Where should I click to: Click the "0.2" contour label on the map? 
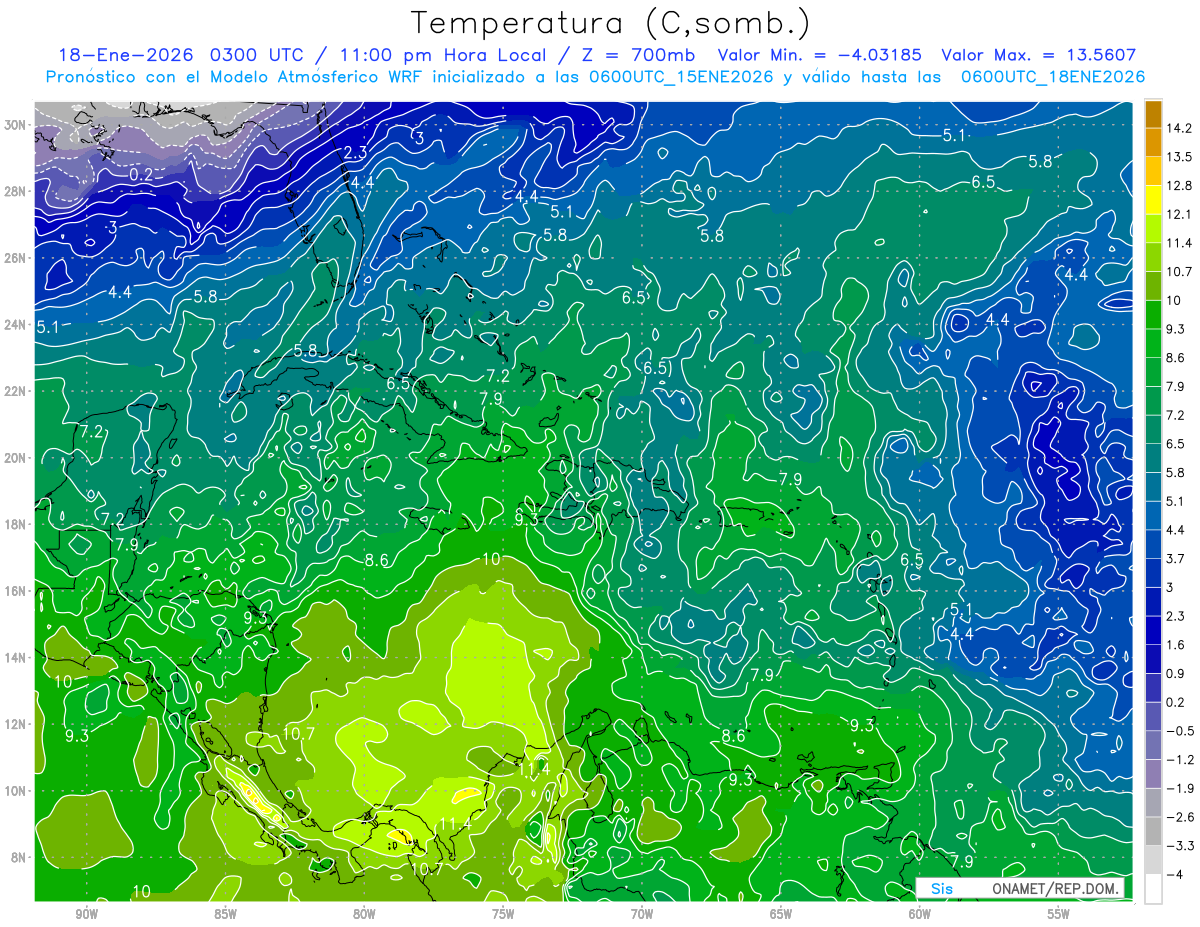[141, 175]
